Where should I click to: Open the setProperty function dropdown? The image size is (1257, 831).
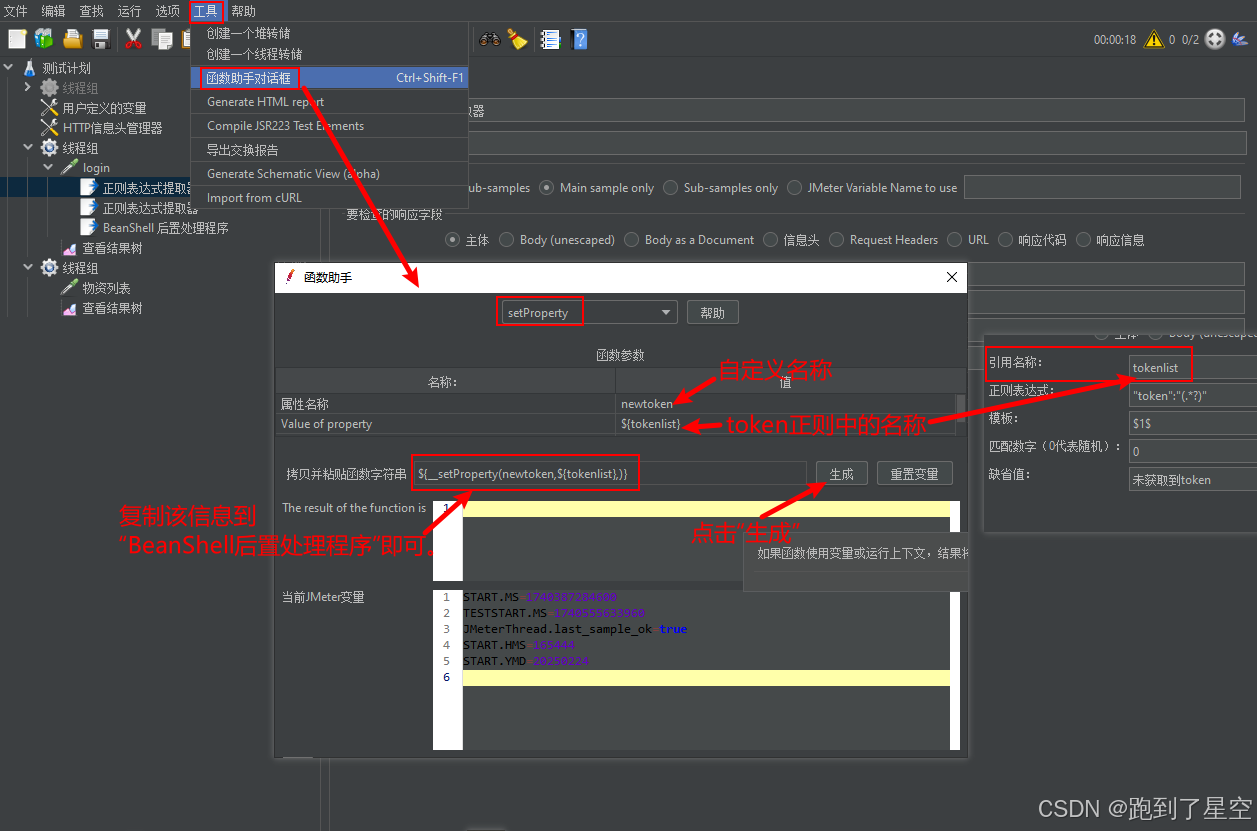tap(587, 313)
